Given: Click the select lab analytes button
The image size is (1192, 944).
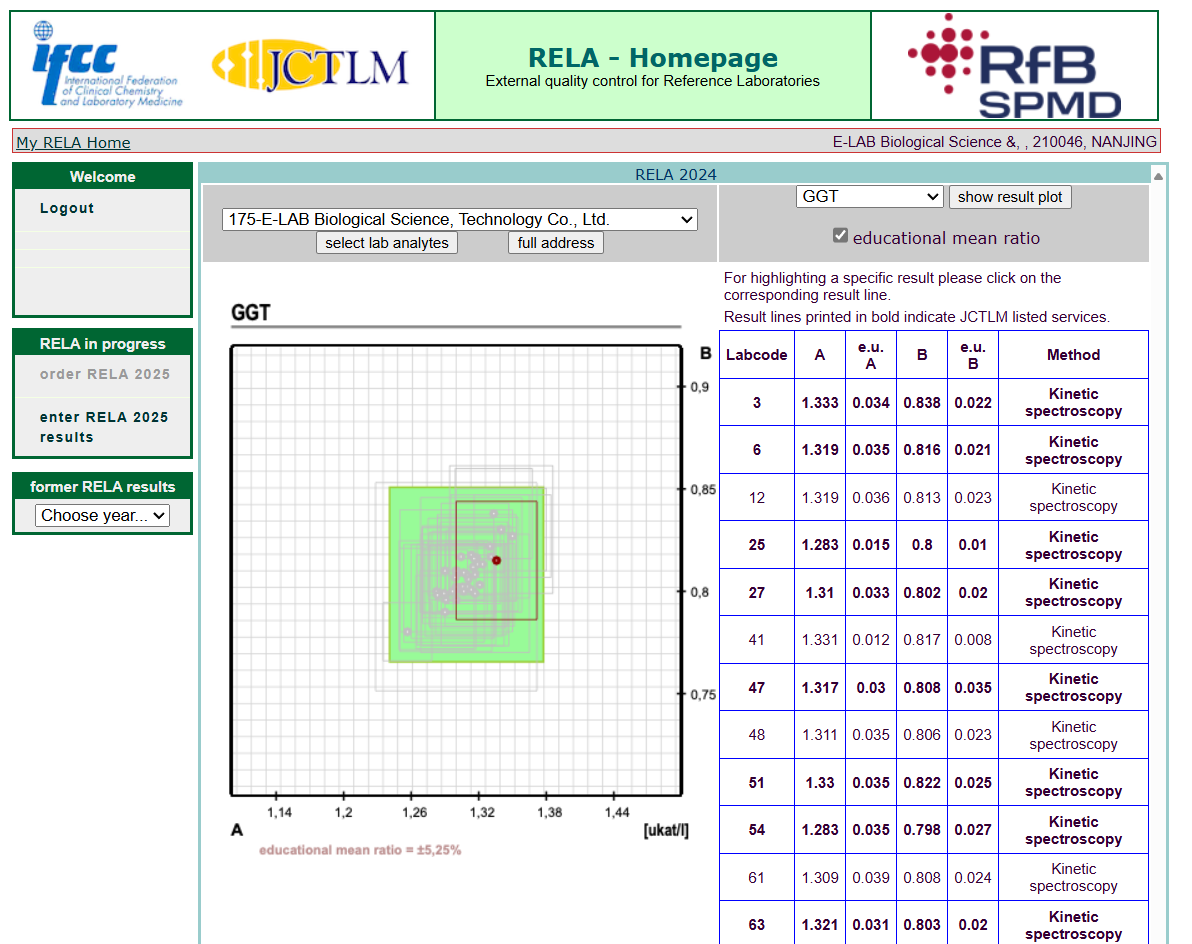Looking at the screenshot, I should 387,243.
